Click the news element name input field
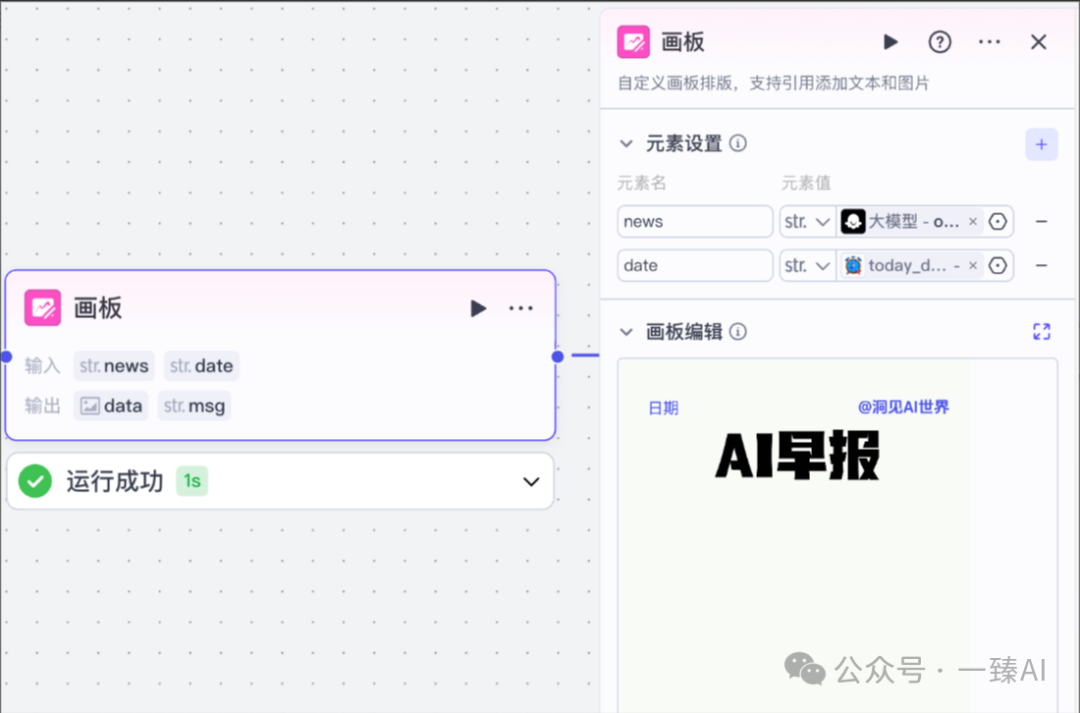The width and height of the screenshot is (1080, 713). point(694,221)
